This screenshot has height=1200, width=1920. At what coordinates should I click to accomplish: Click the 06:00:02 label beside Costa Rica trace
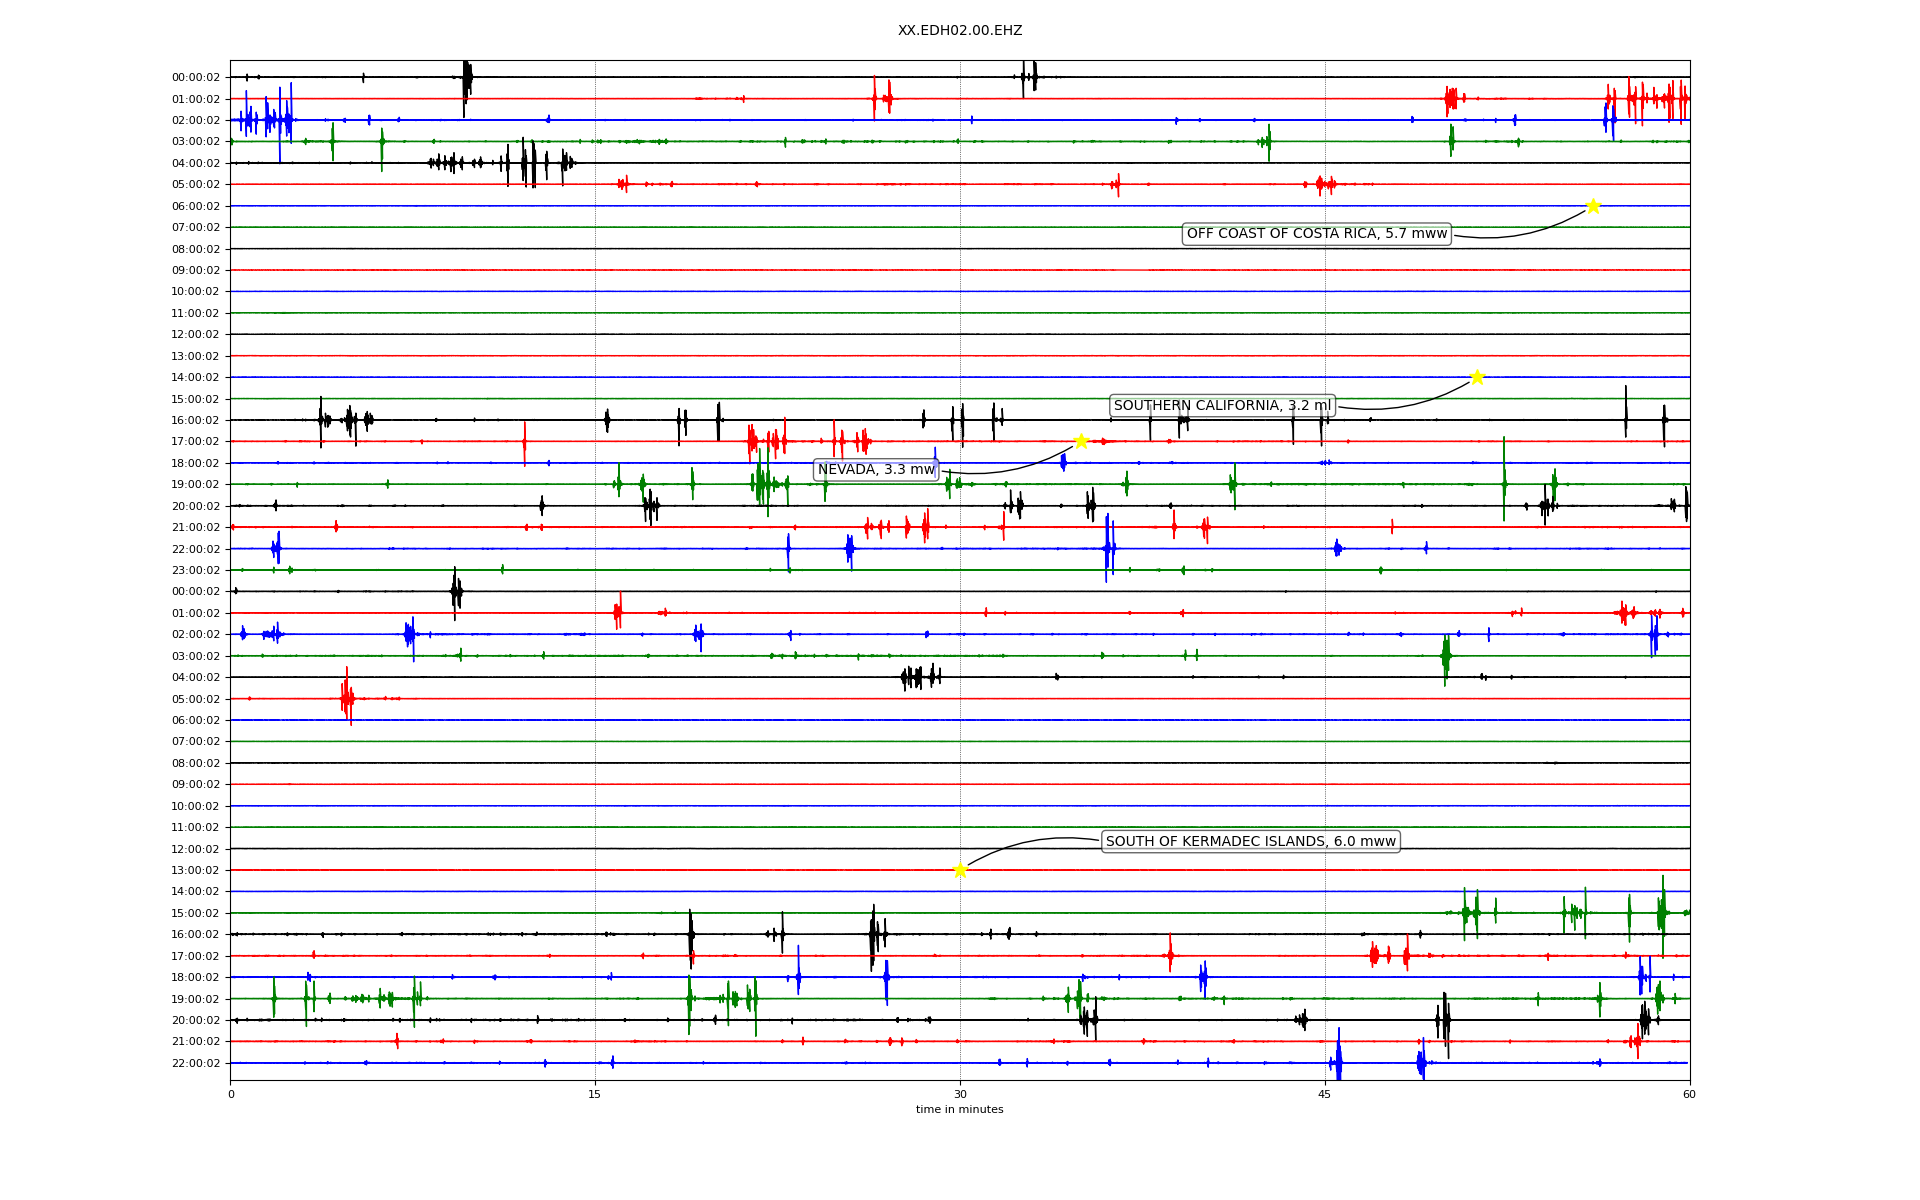196,206
